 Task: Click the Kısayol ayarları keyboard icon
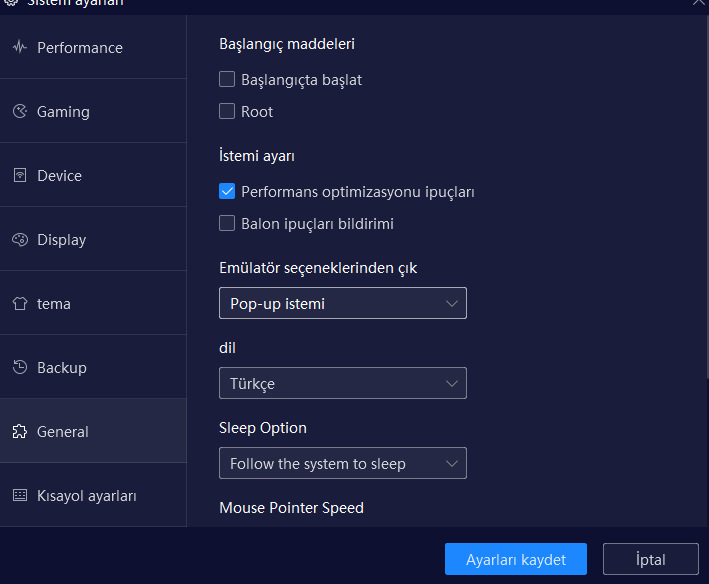[x=19, y=495]
